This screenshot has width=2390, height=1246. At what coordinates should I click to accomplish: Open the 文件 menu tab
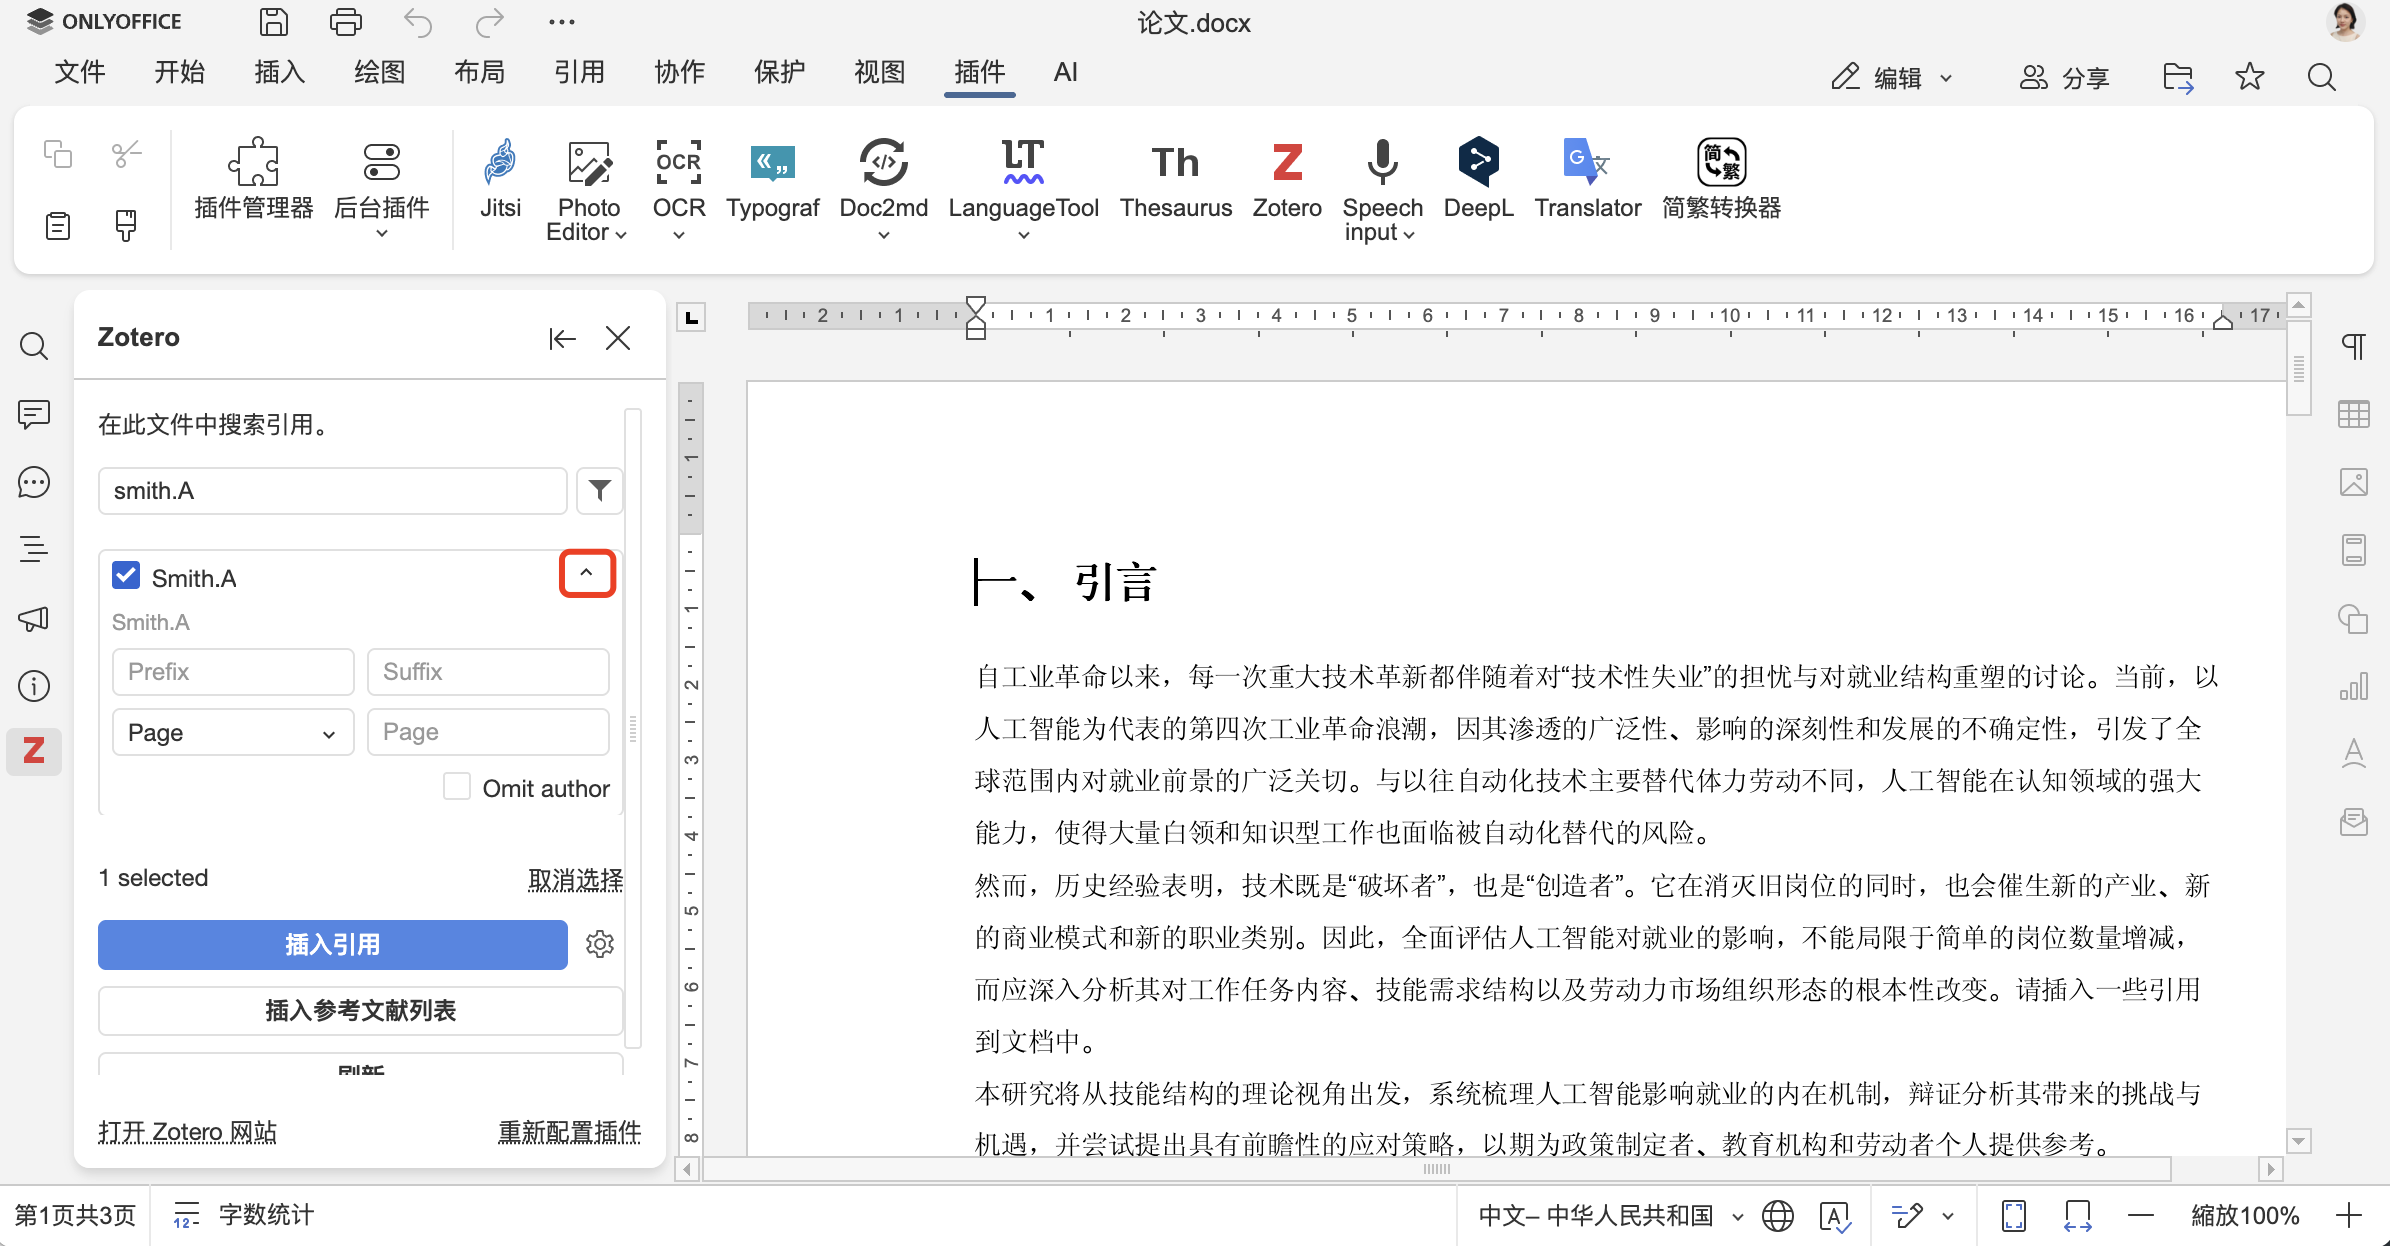[x=80, y=72]
